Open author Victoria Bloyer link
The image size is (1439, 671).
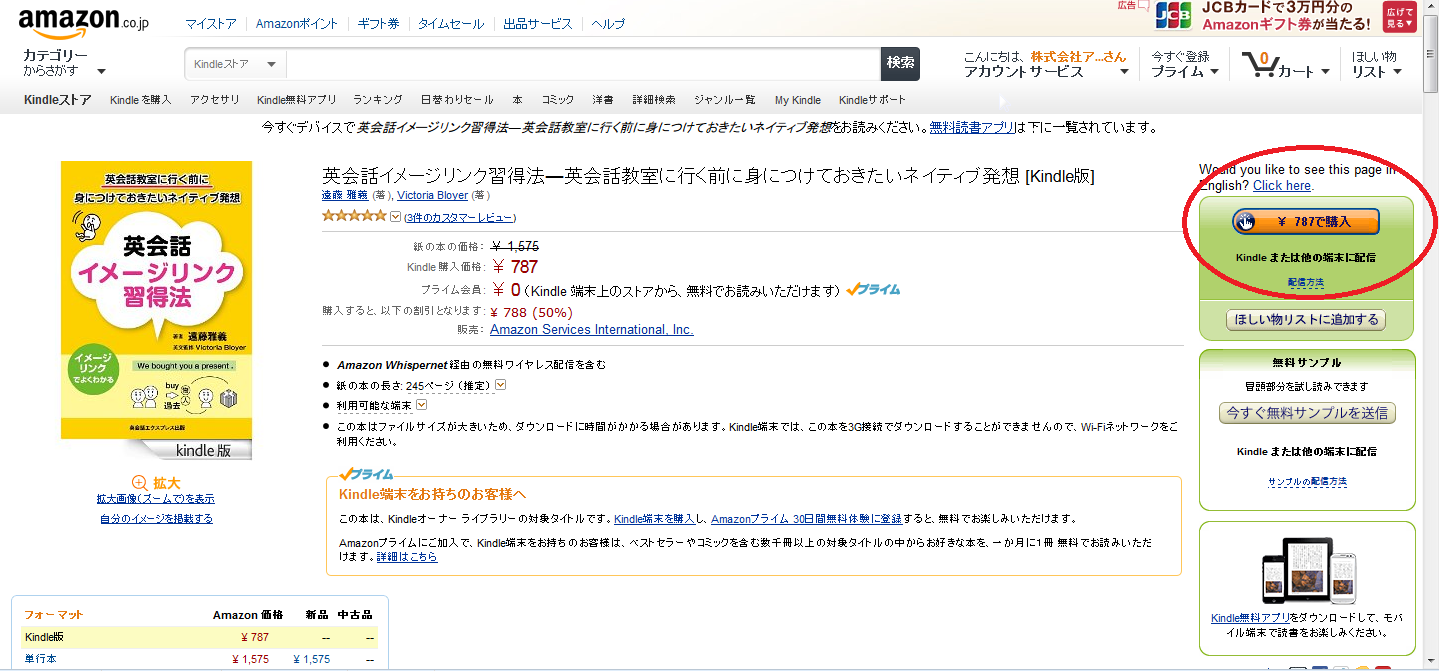[432, 196]
